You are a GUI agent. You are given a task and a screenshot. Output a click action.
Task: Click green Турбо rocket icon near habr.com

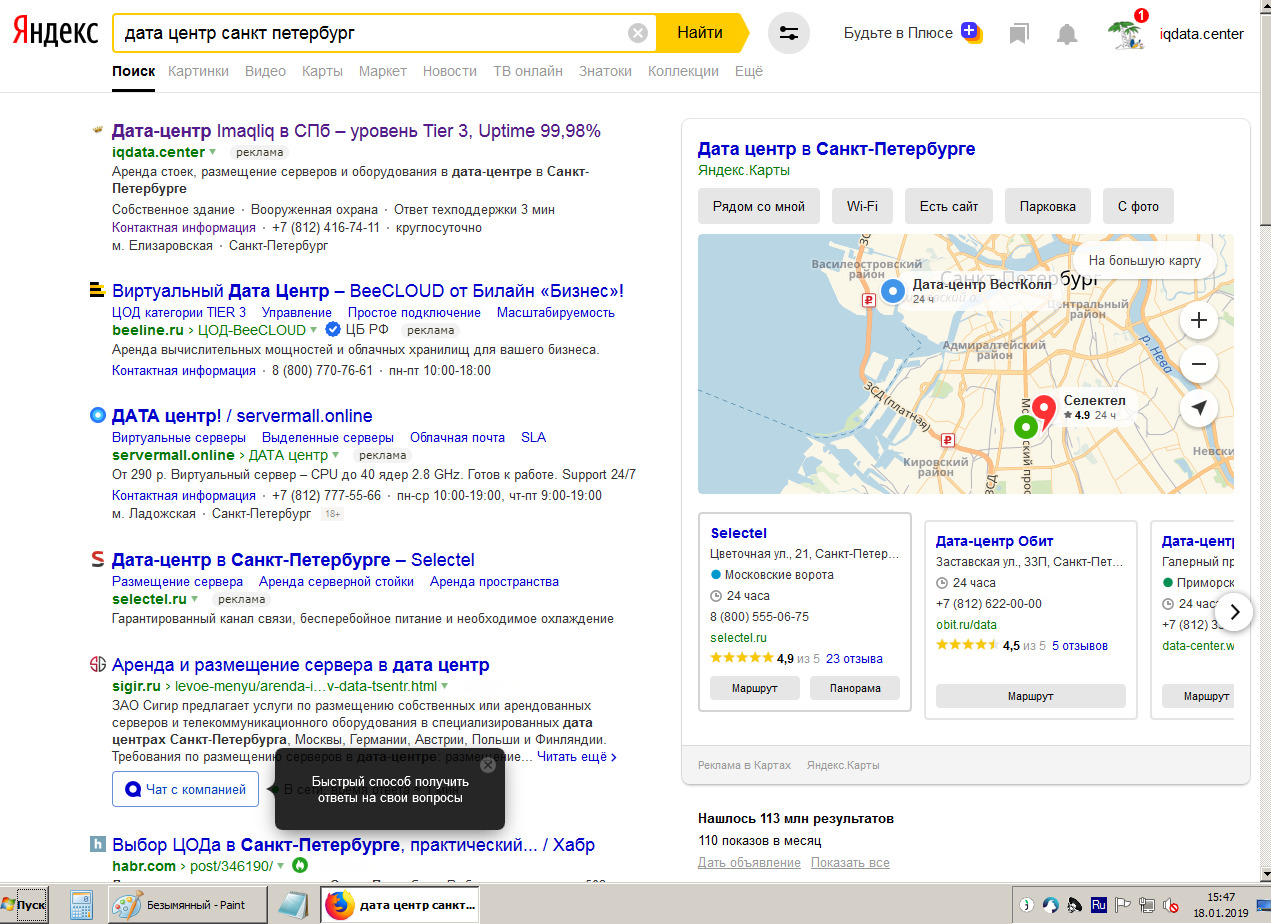point(299,866)
